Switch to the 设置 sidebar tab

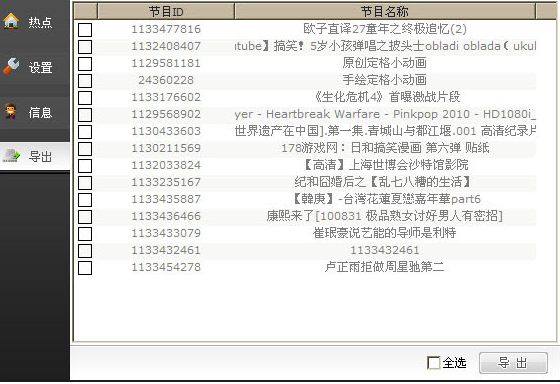[x=35, y=67]
